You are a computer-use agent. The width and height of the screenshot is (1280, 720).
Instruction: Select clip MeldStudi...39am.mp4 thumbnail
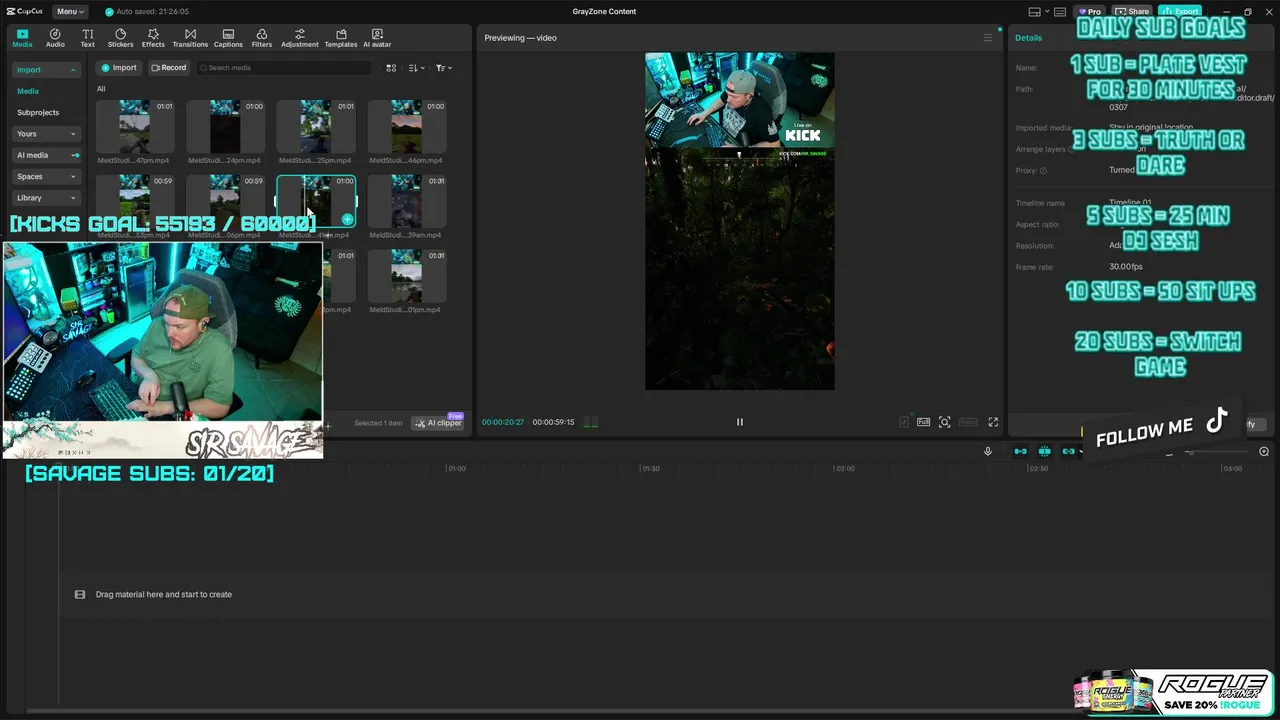pyautogui.click(x=406, y=201)
